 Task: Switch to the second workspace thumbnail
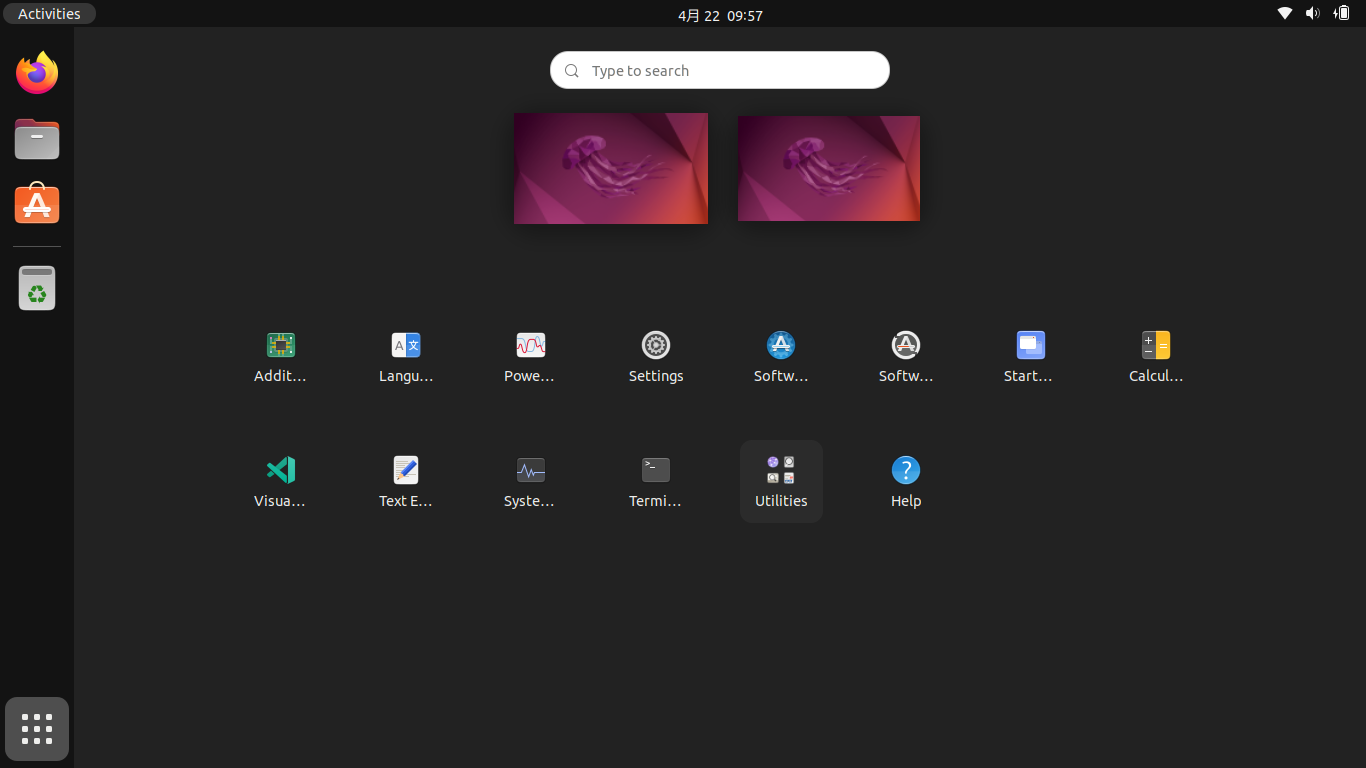pyautogui.click(x=828, y=168)
